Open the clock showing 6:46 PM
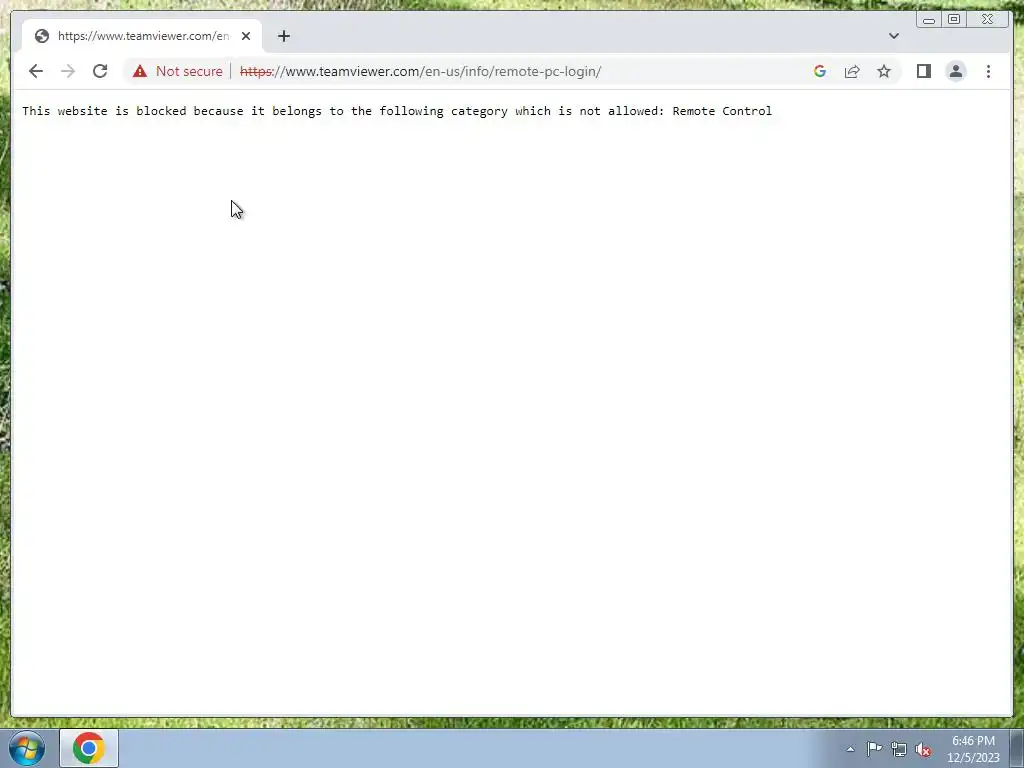1024x768 pixels. pyautogui.click(x=973, y=749)
